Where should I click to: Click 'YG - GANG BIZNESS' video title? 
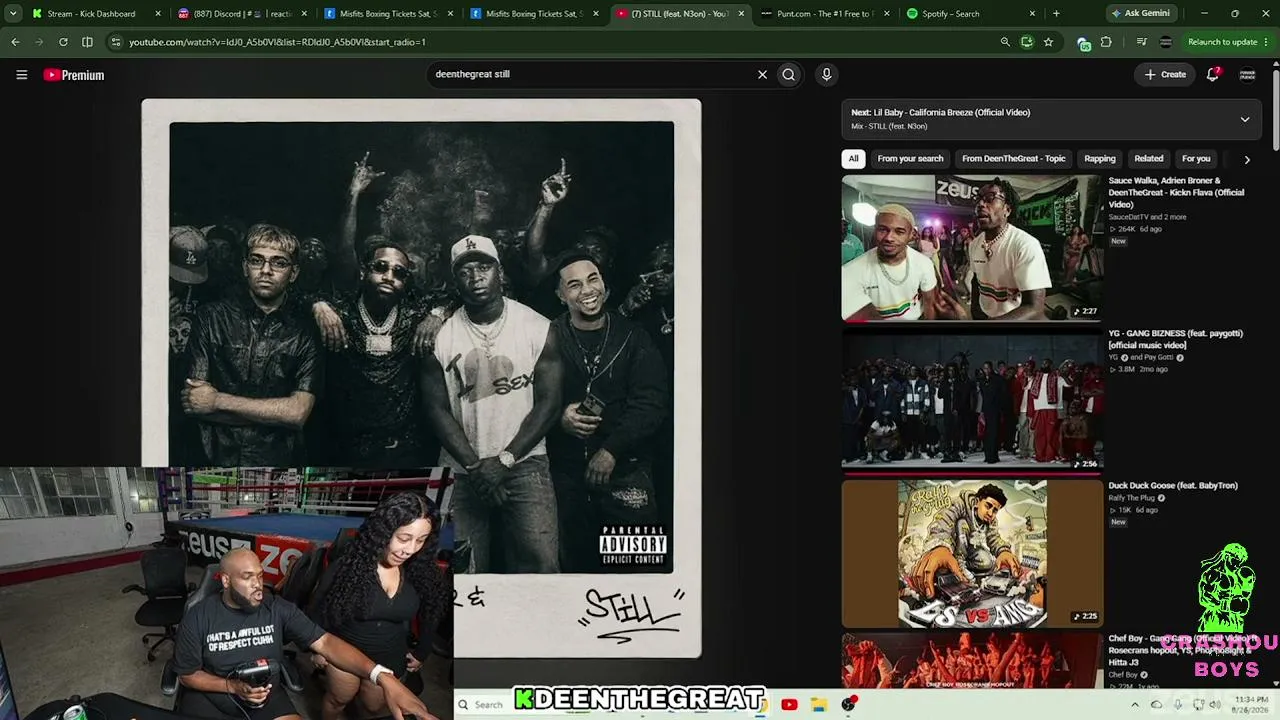click(1175, 339)
